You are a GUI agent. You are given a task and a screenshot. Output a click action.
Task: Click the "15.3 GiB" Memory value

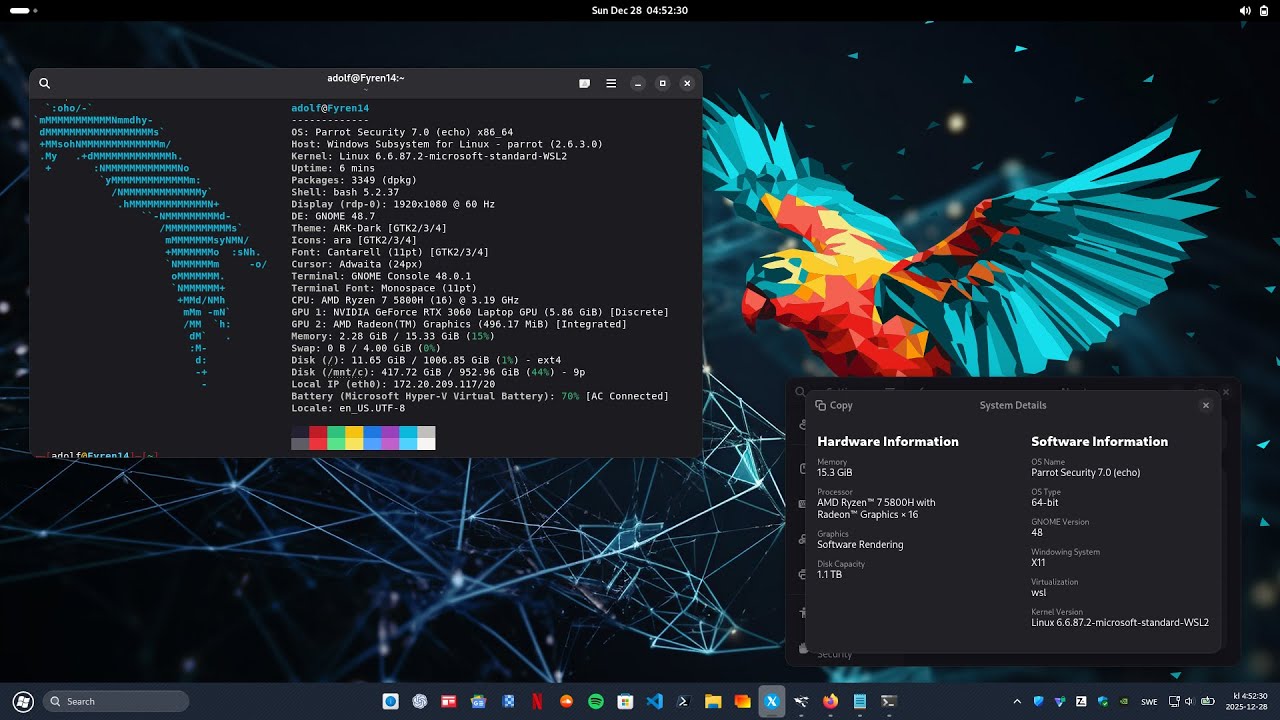[x=835, y=472]
